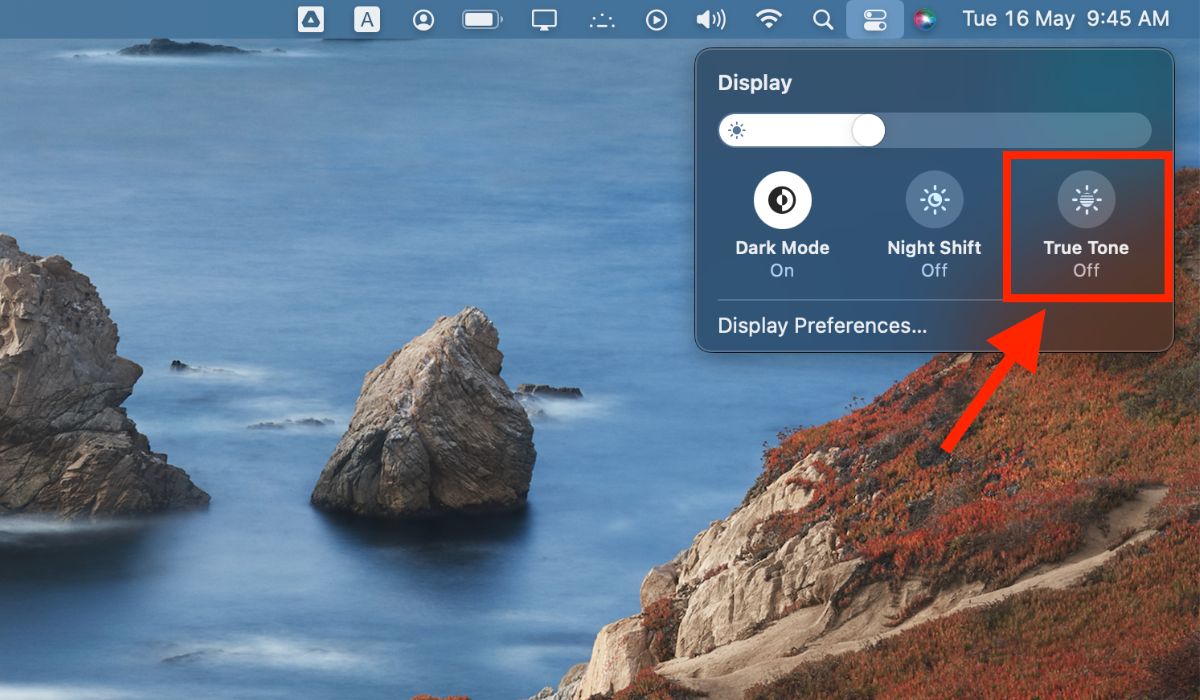Image resolution: width=1200 pixels, height=700 pixels.
Task: Open the user account switcher icon
Action: point(424,19)
